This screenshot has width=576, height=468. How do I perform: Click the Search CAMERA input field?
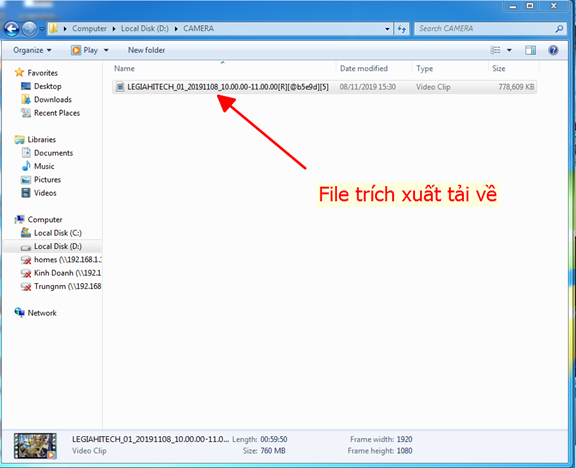pos(485,29)
